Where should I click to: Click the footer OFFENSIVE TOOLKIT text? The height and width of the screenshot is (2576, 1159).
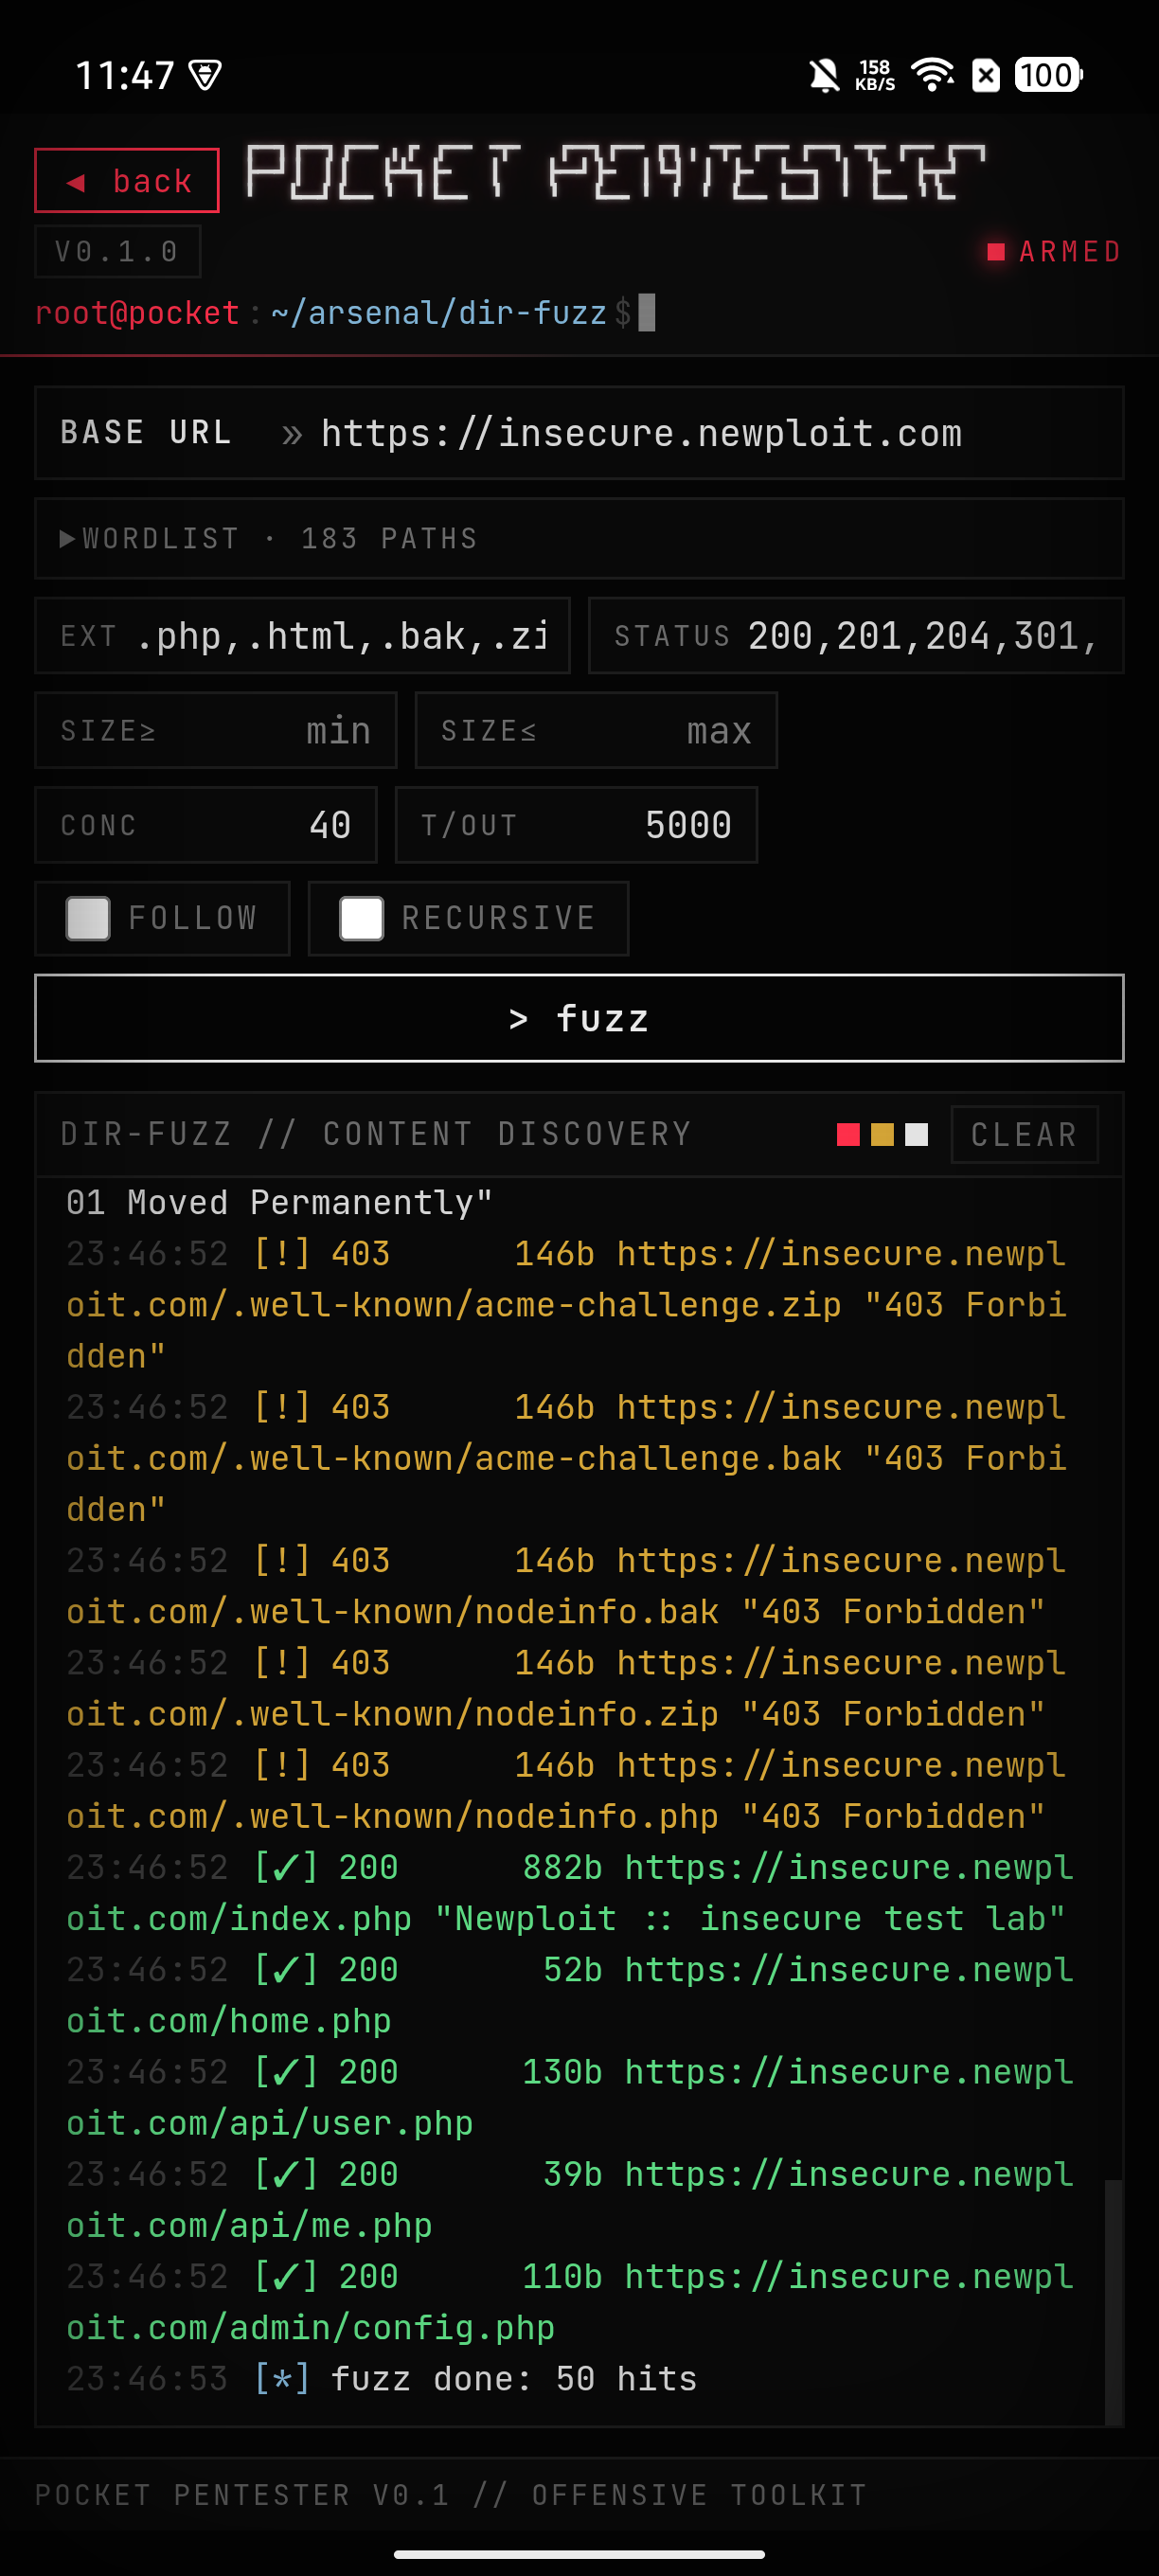click(699, 2494)
